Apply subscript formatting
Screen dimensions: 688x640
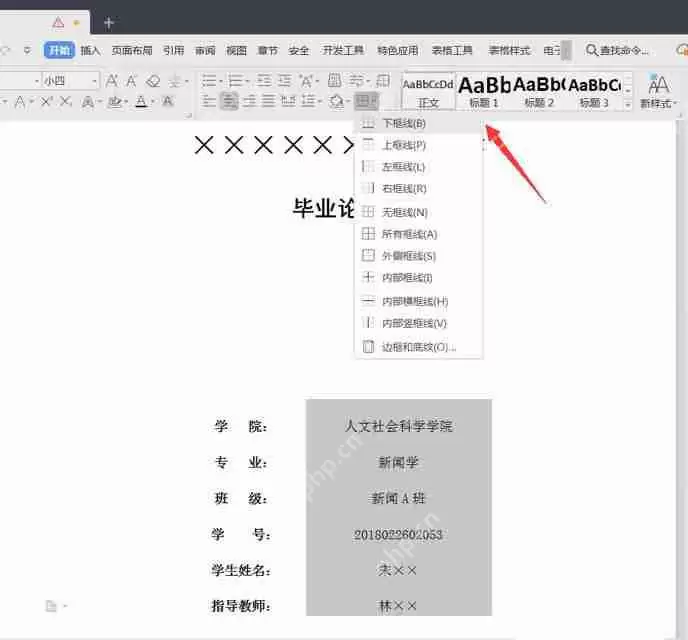66,102
